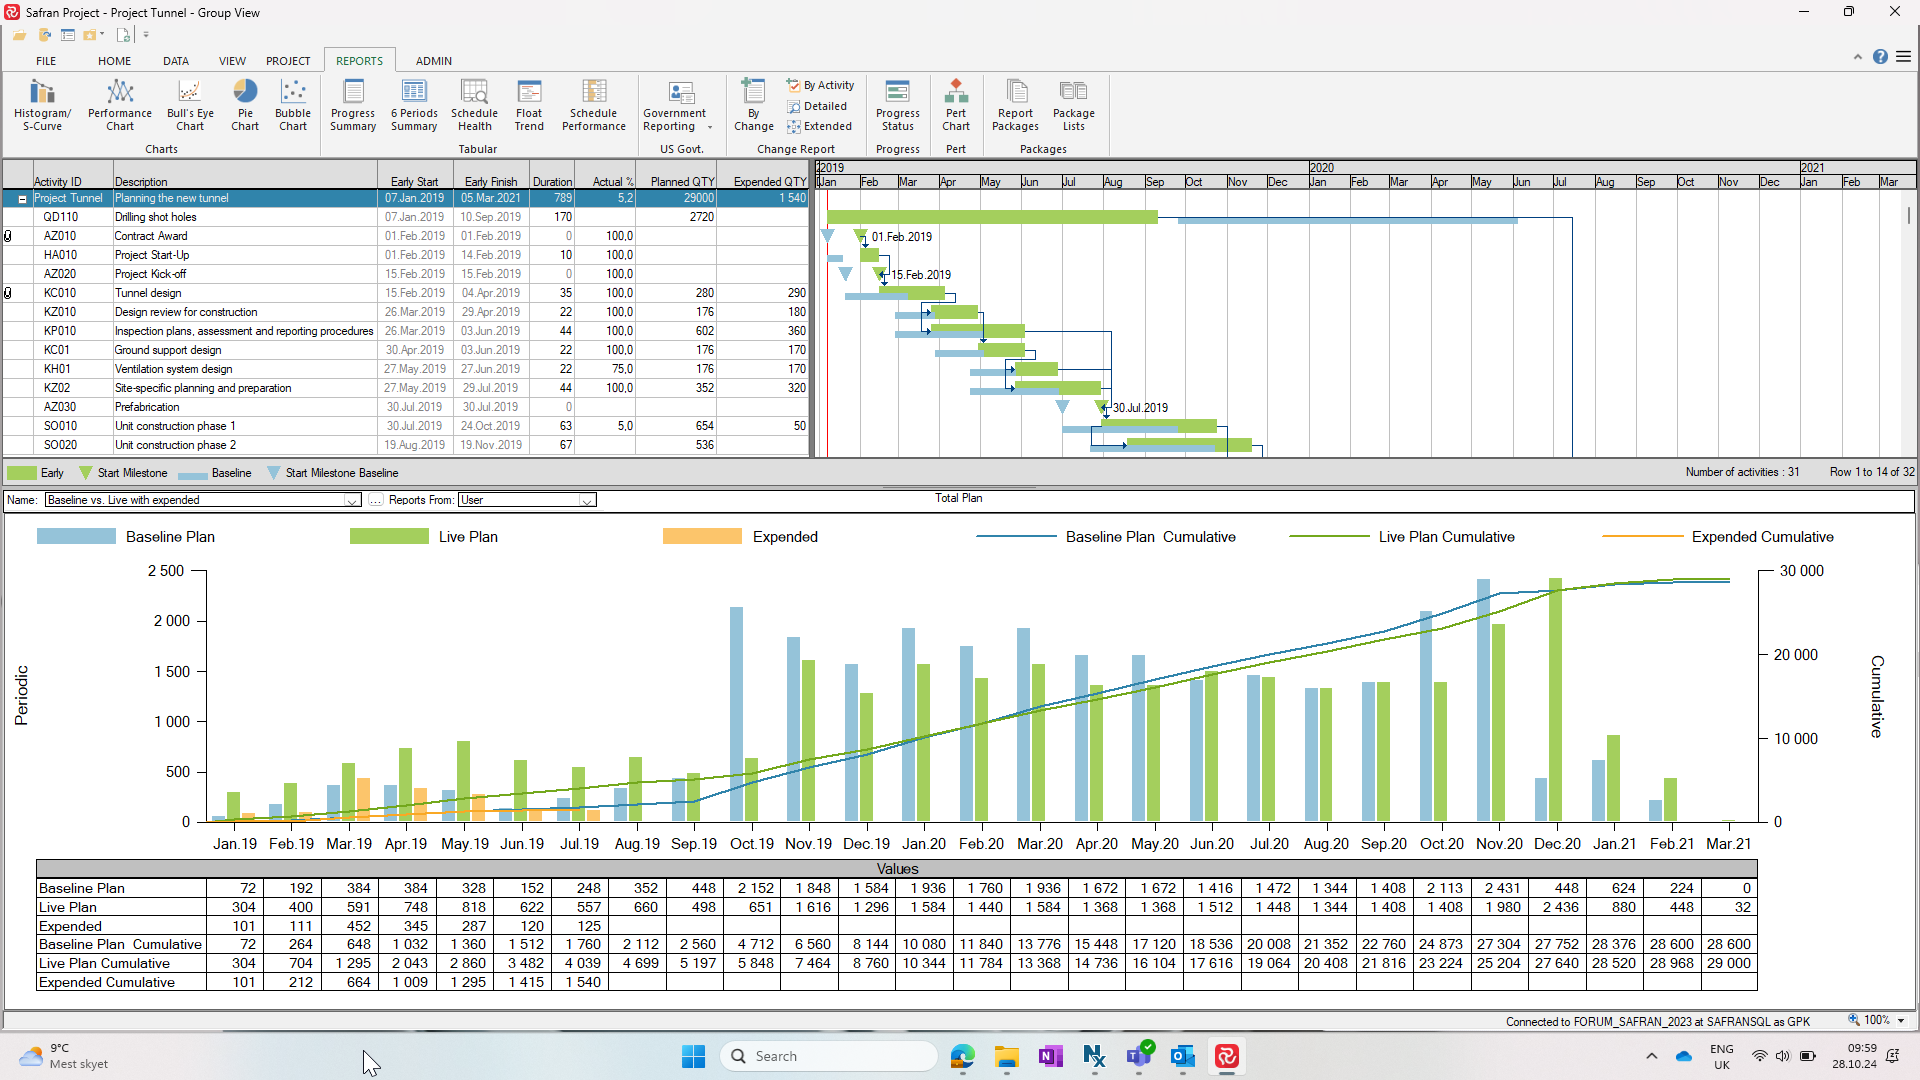Open the Histogram/S-Curve chart report

click(42, 105)
